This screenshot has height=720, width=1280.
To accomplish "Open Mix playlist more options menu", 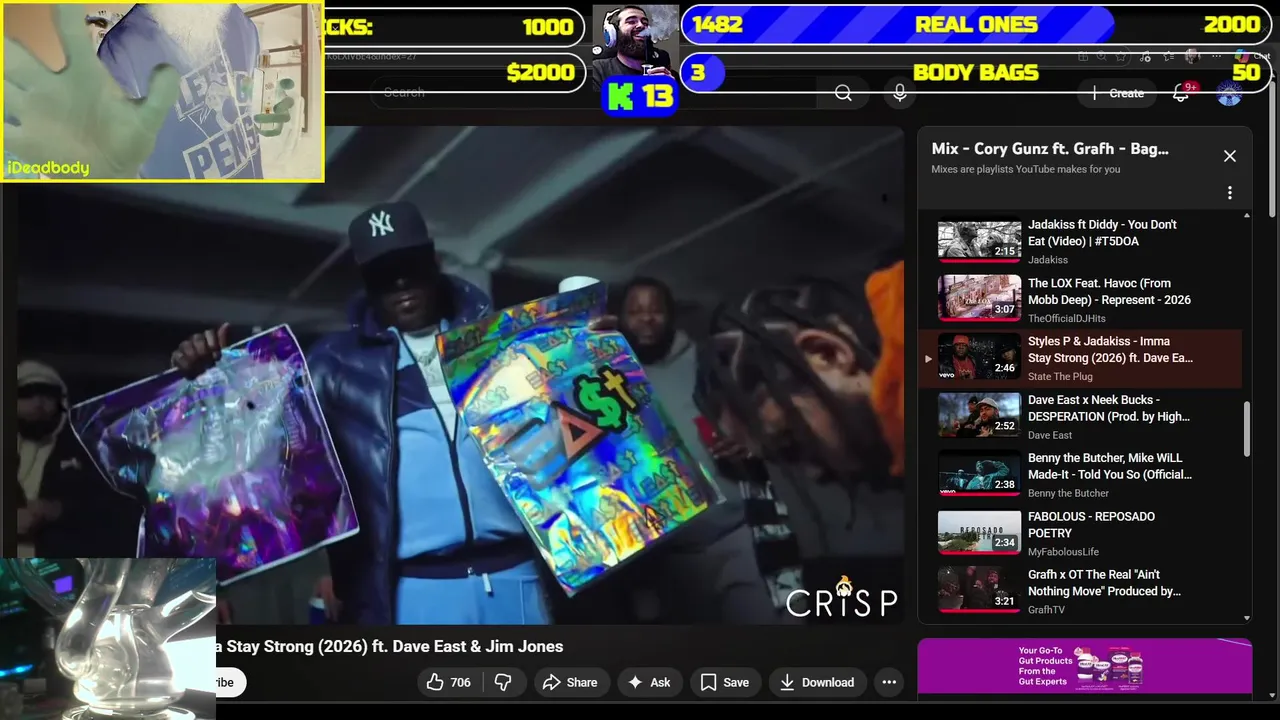I will tap(1230, 193).
